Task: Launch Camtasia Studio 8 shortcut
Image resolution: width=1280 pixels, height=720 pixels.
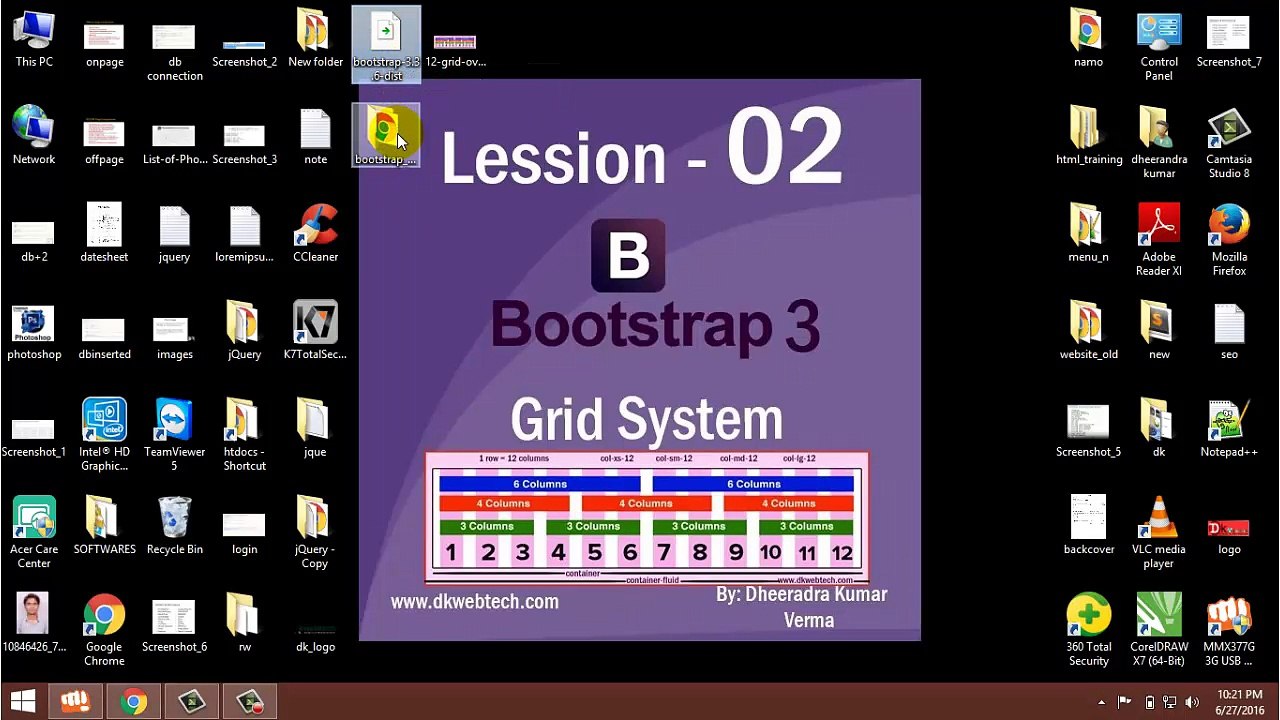Action: point(1229,143)
